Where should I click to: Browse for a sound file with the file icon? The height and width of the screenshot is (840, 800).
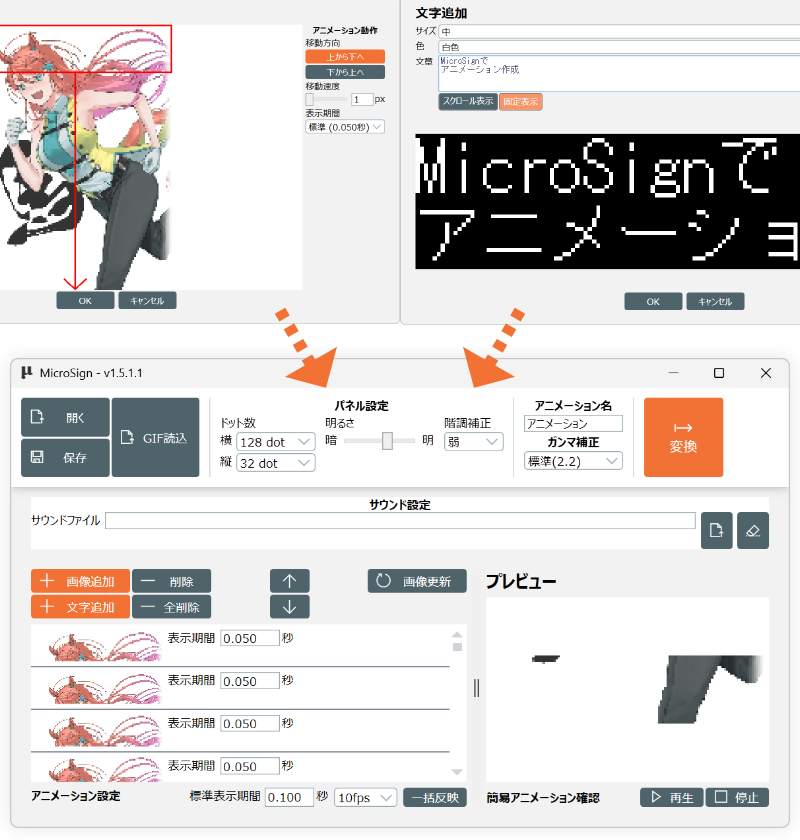pyautogui.click(x=716, y=530)
